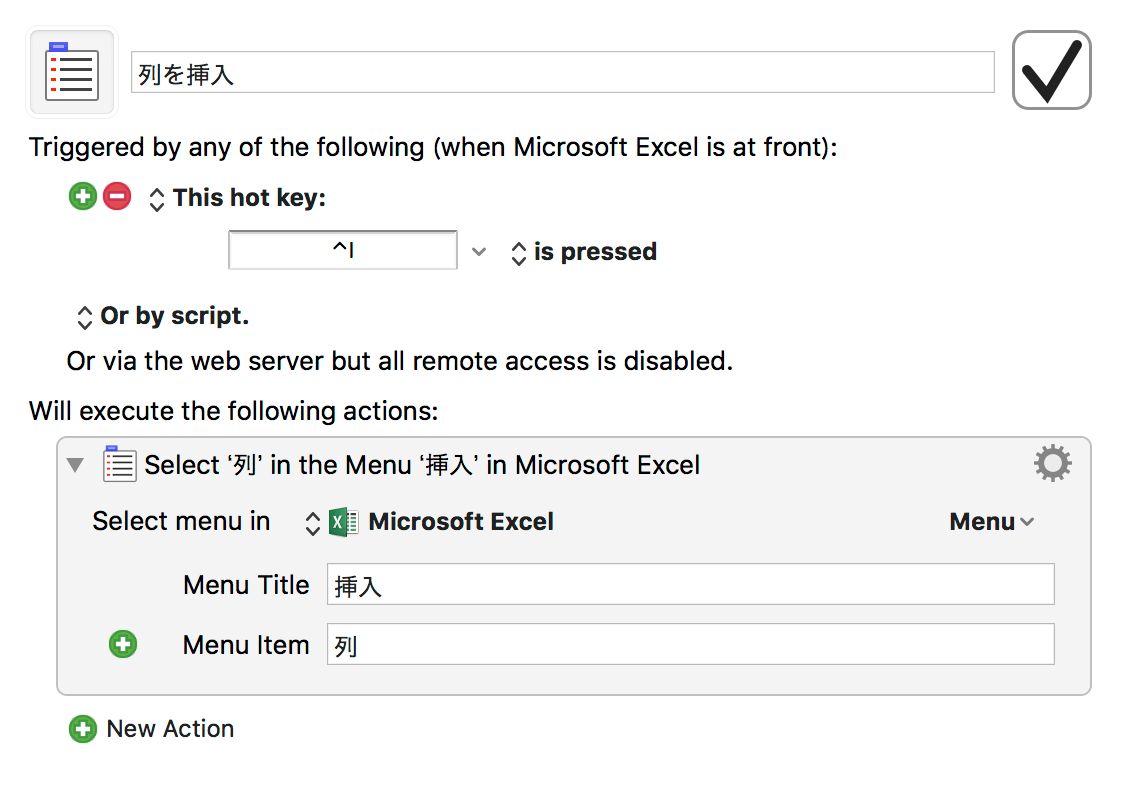
Task: Click the New Action button
Action: [152, 729]
